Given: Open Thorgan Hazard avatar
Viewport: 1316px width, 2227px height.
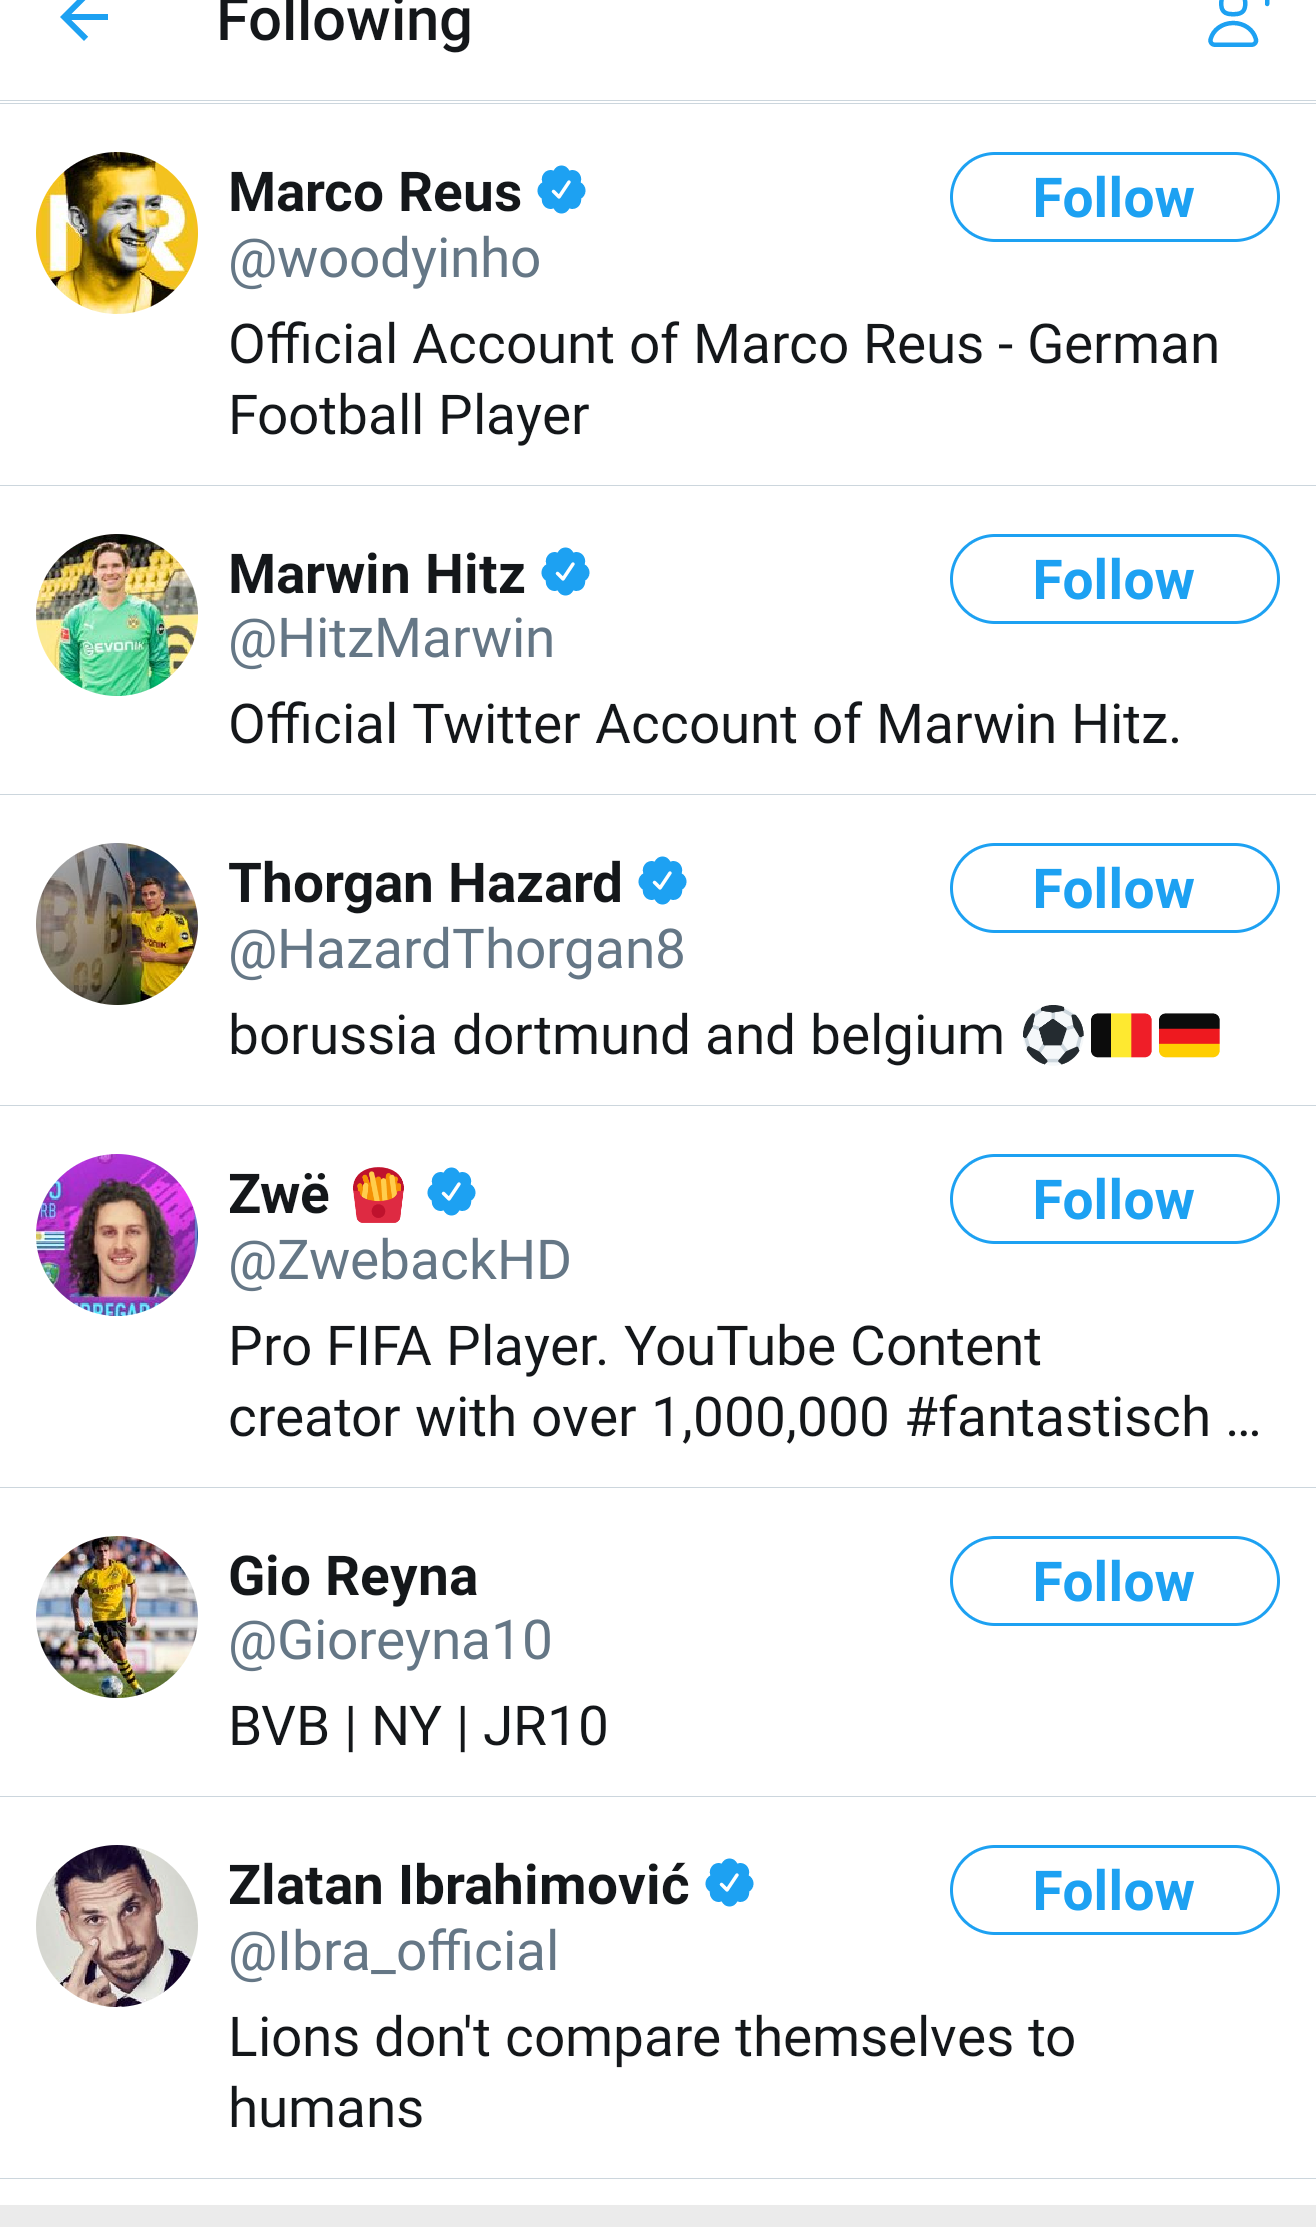Looking at the screenshot, I should point(117,924).
